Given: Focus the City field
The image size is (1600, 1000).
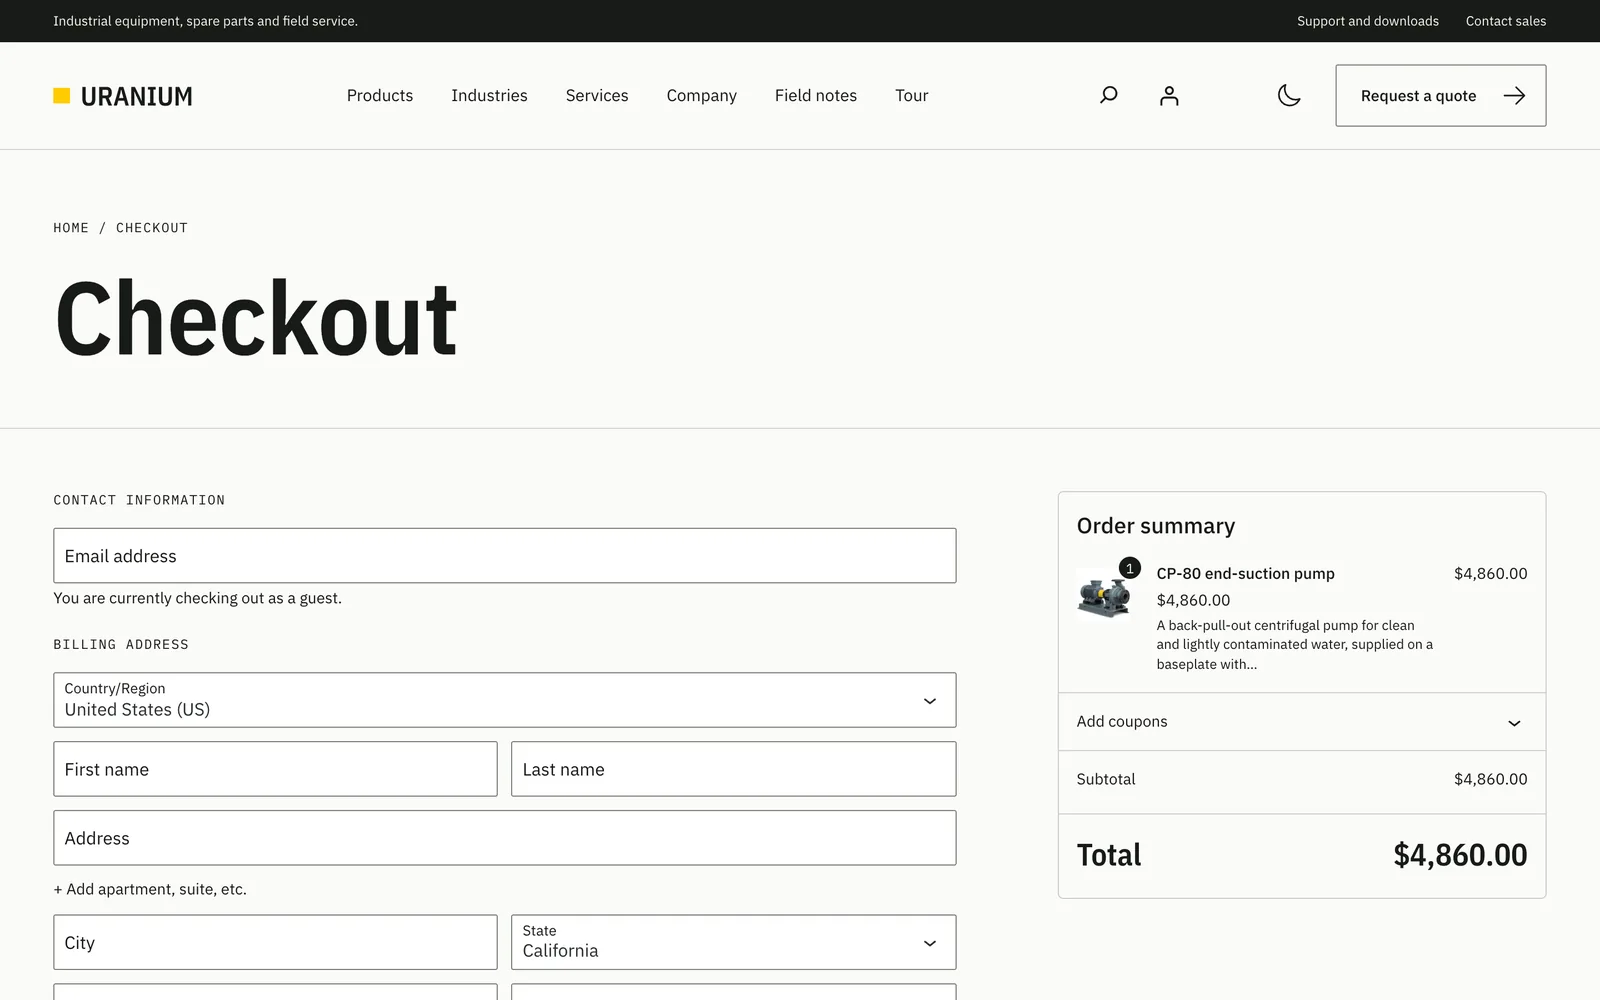Looking at the screenshot, I should (275, 942).
